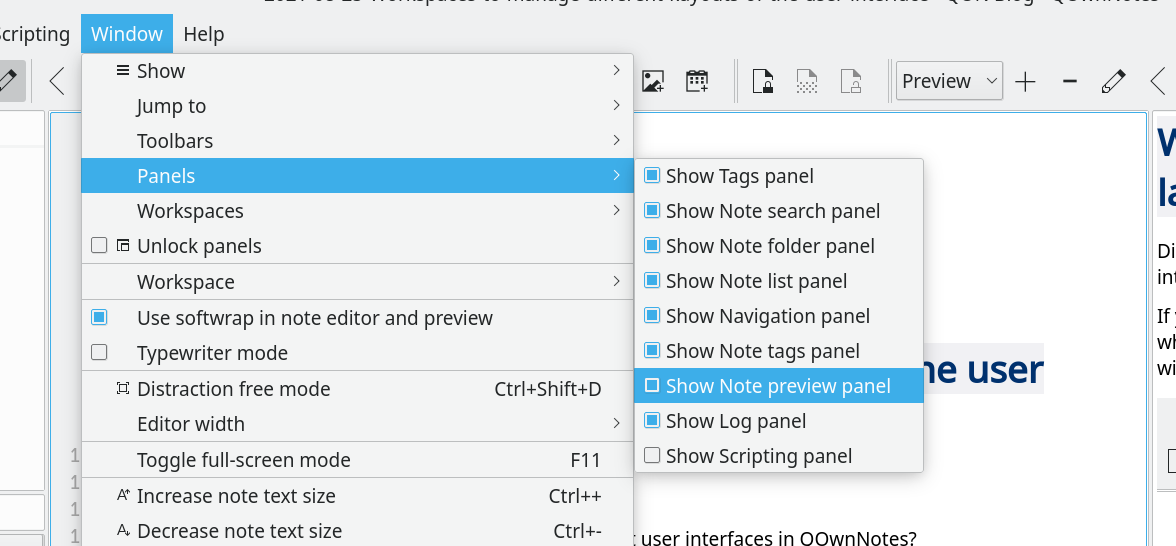Click the black padlock note icon
1176x546 pixels.
(763, 81)
